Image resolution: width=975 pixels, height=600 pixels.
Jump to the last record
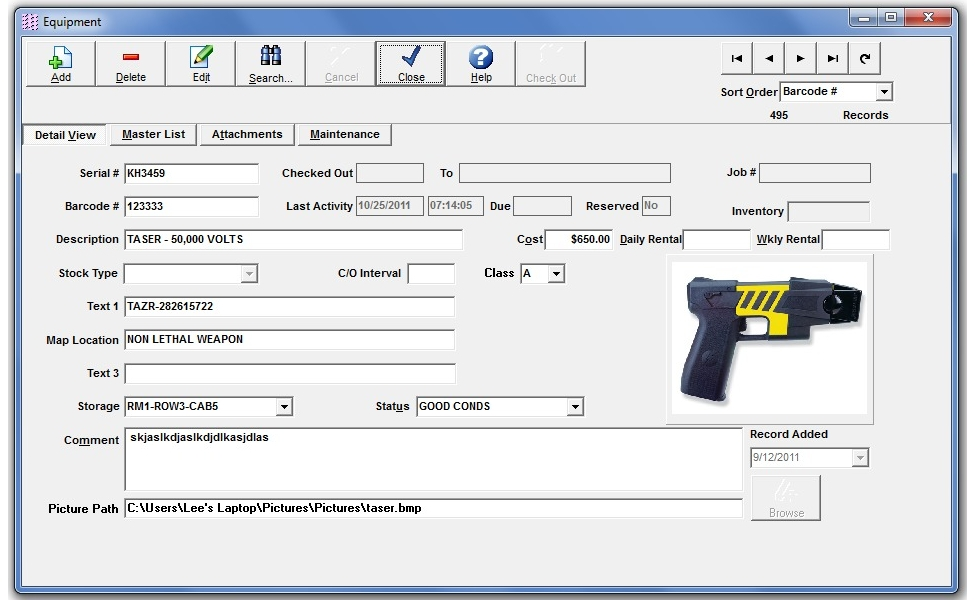(x=832, y=58)
